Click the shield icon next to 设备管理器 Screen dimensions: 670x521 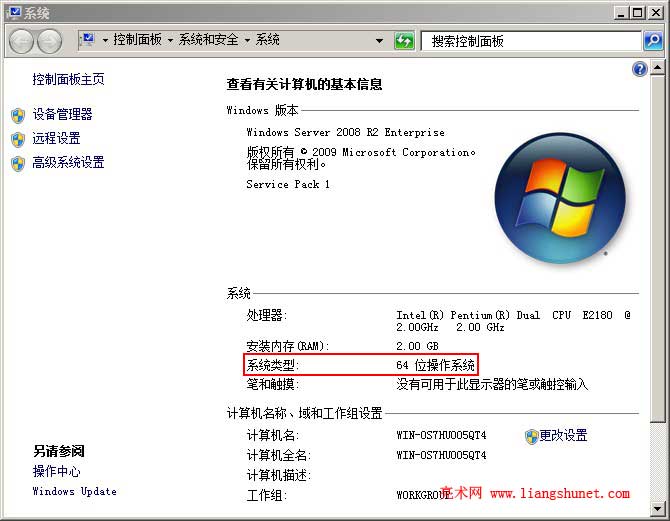(x=18, y=115)
